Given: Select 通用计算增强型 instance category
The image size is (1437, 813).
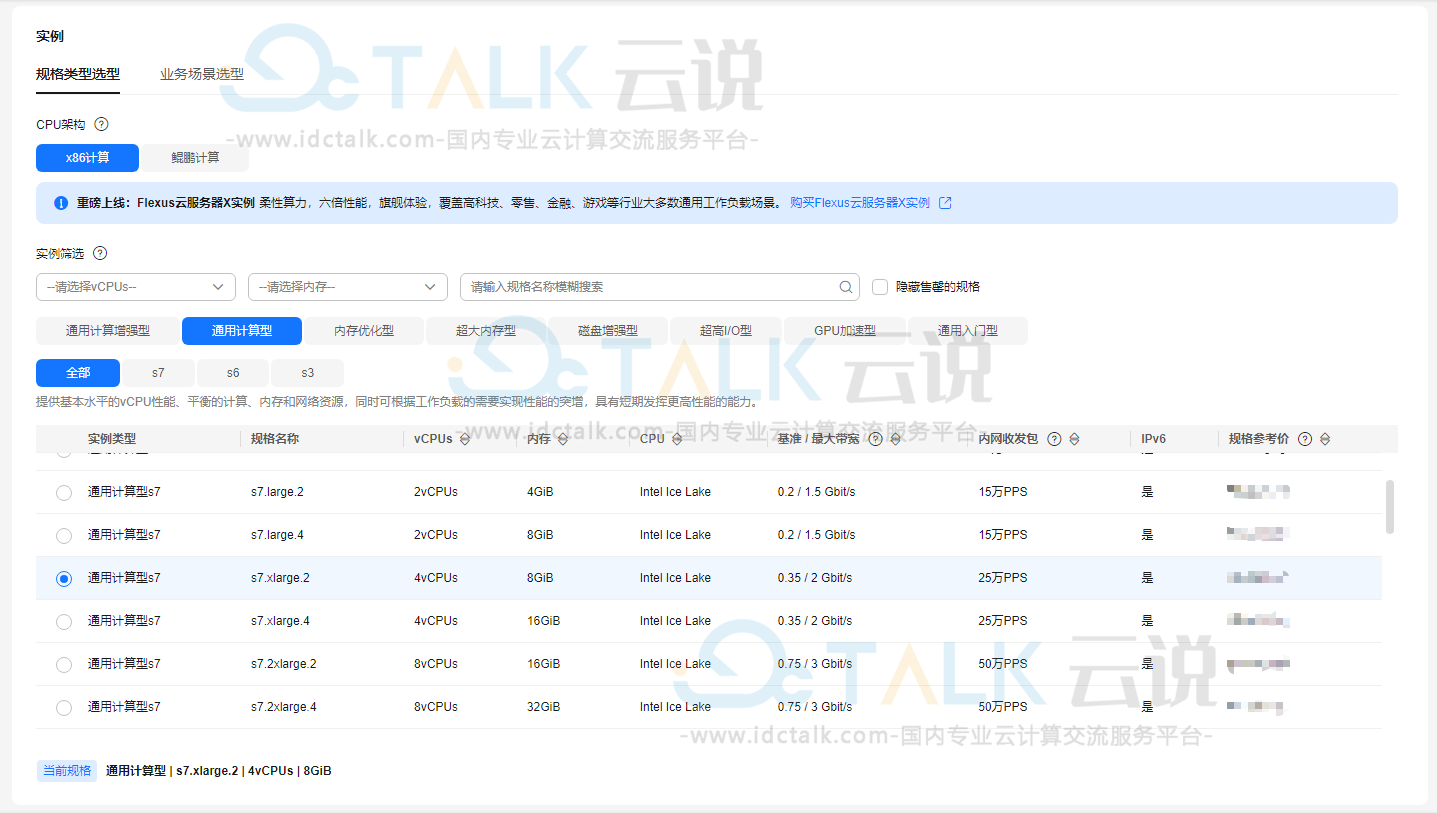Looking at the screenshot, I should pyautogui.click(x=108, y=331).
